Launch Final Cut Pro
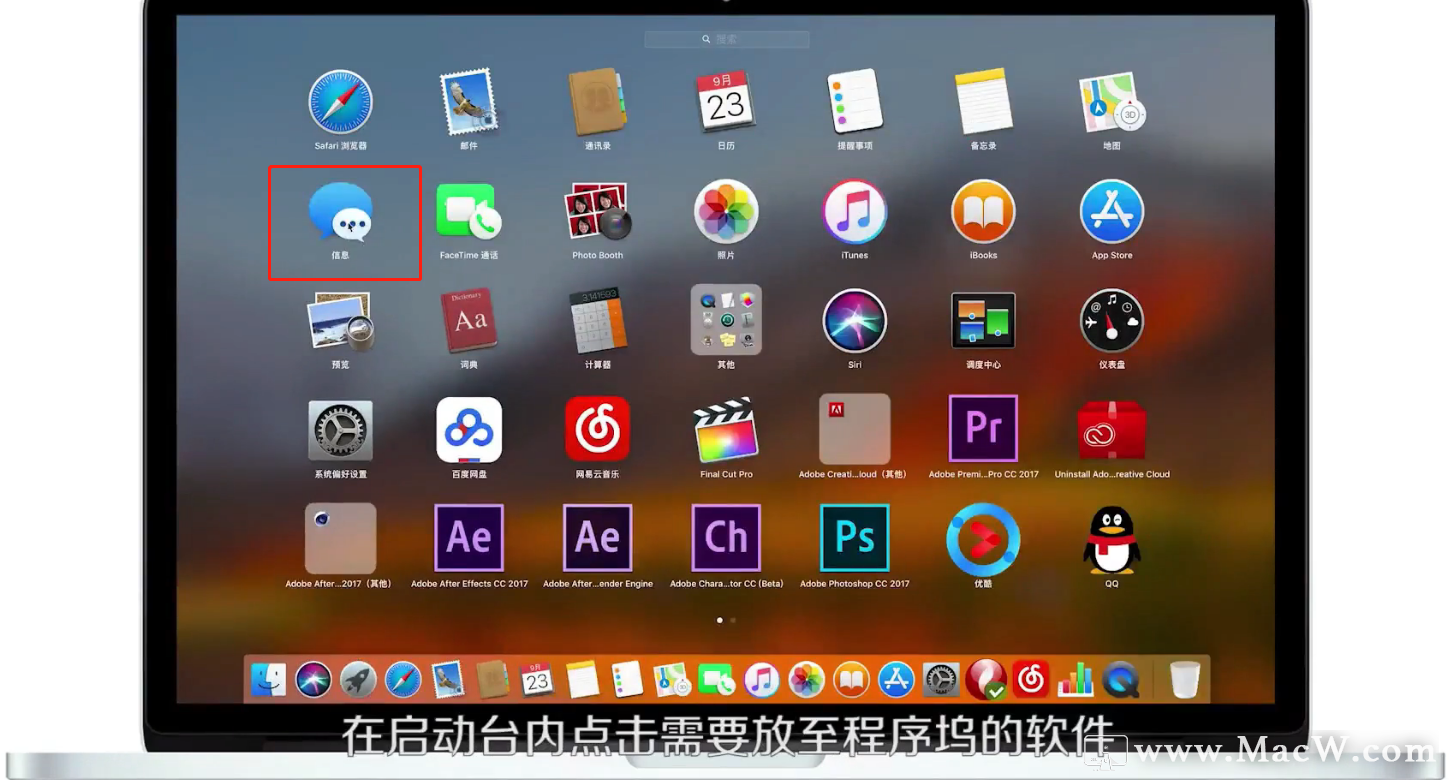Image resolution: width=1449 pixels, height=780 pixels. click(x=726, y=430)
